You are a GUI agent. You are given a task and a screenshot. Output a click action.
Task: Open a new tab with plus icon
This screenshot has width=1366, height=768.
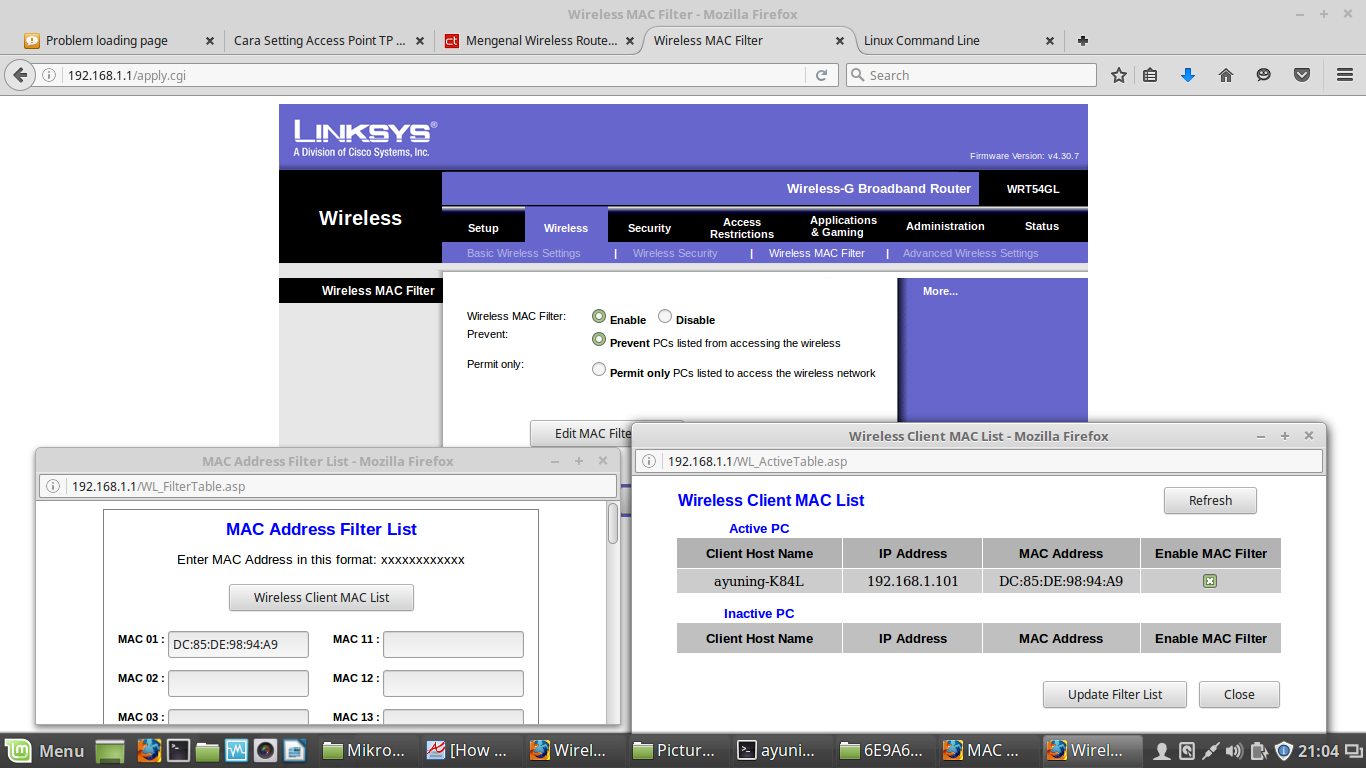point(1082,41)
